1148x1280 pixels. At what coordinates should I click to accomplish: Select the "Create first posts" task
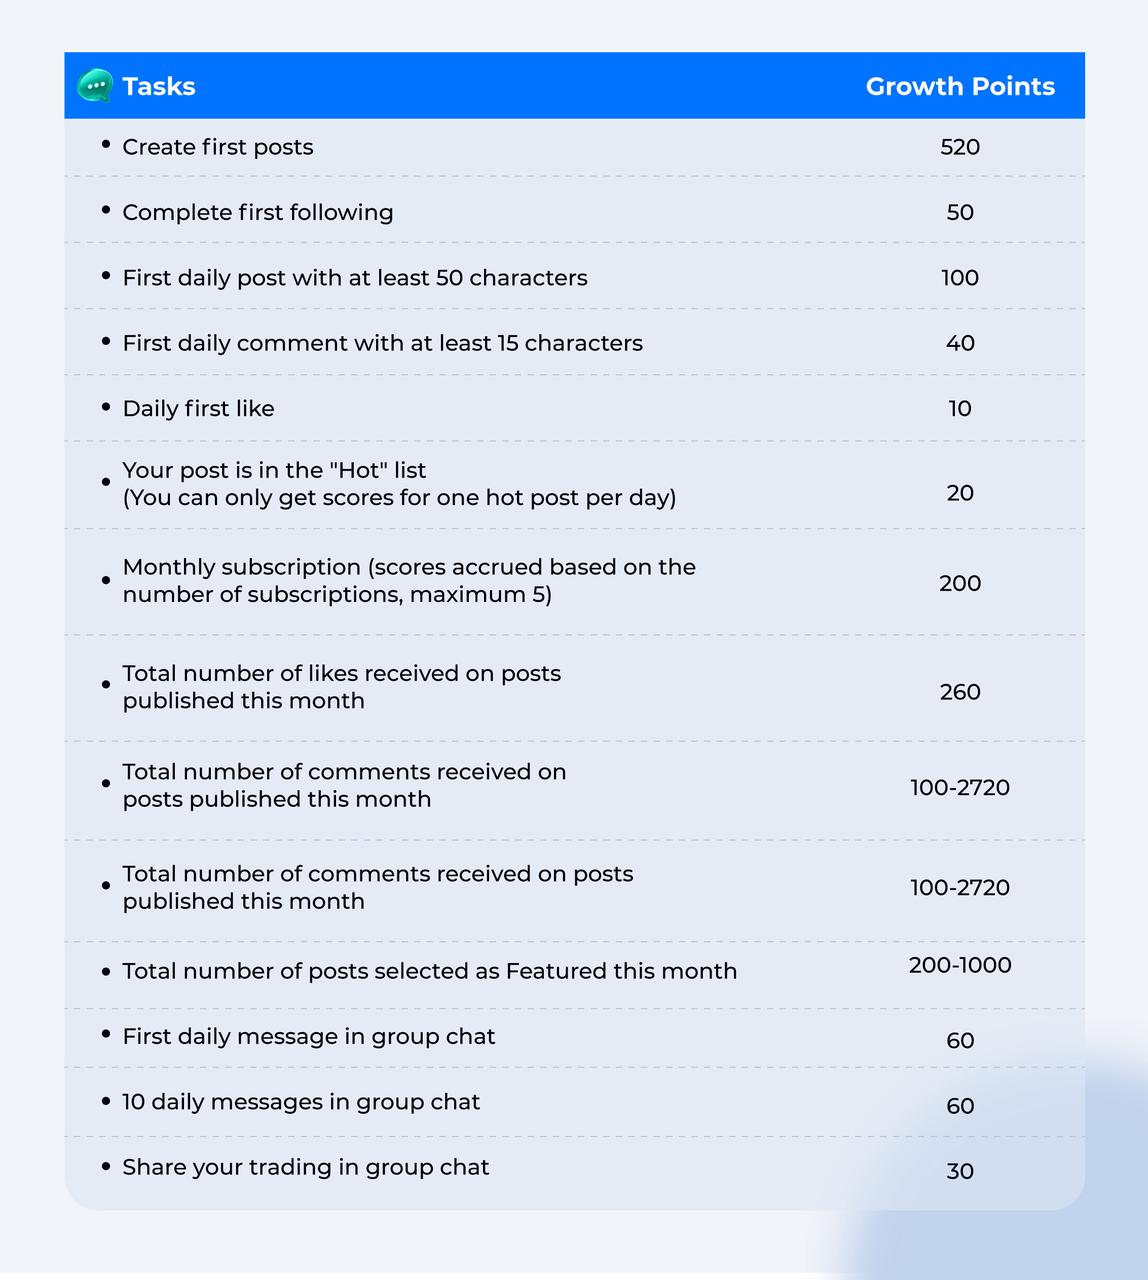pyautogui.click(x=217, y=147)
